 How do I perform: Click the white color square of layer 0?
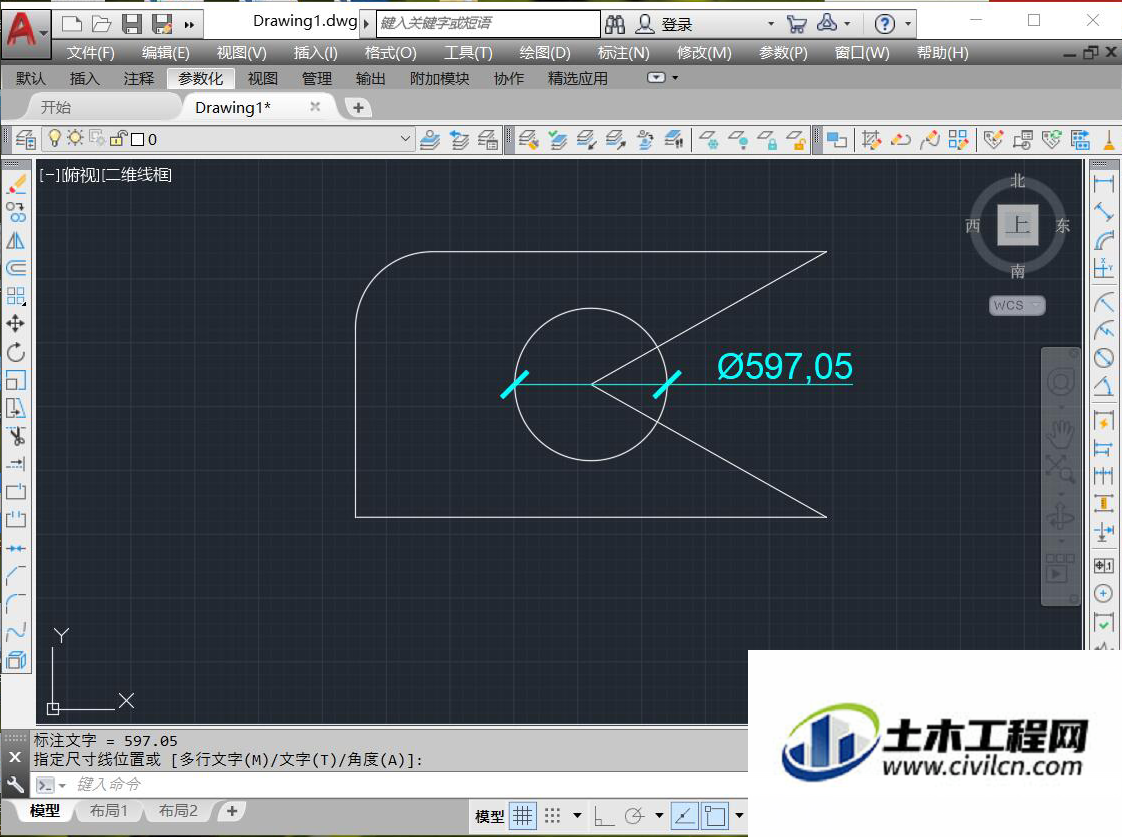[138, 140]
